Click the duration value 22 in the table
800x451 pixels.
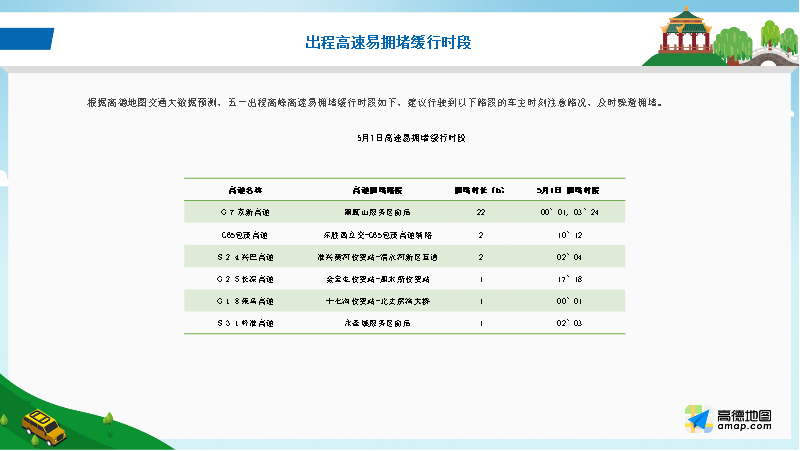481,212
